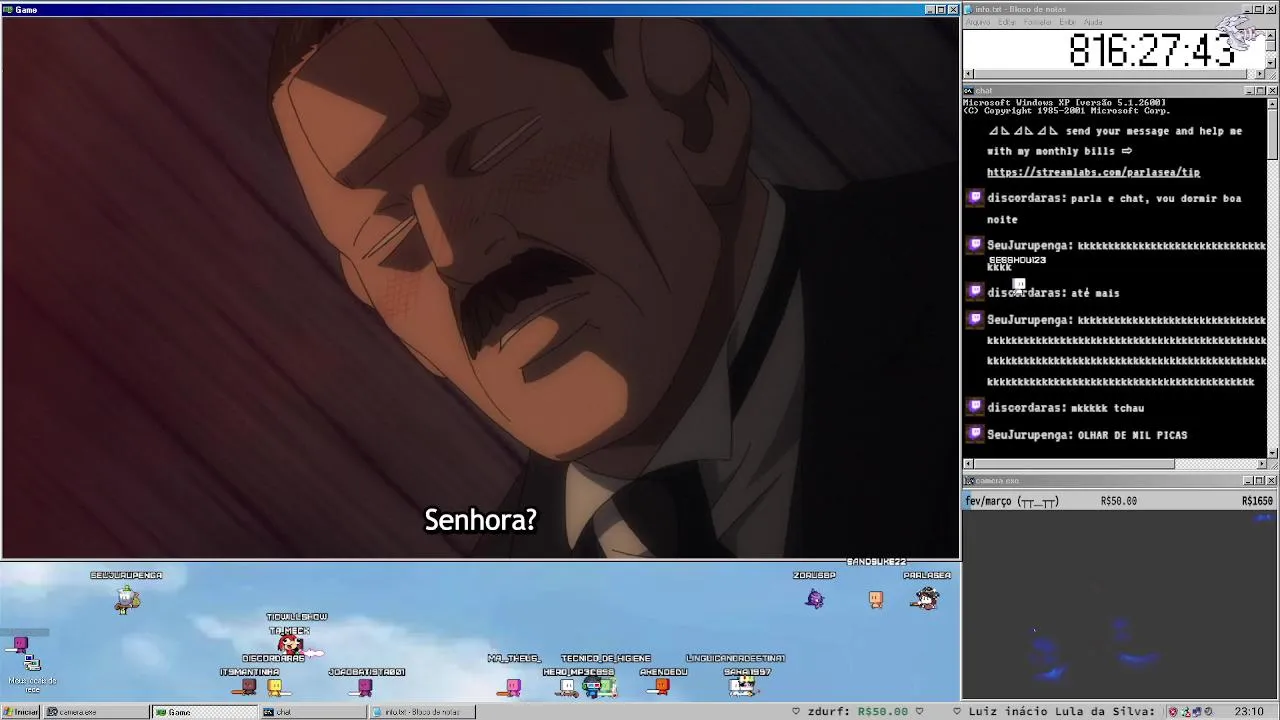The width and height of the screenshot is (1280, 720).
Task: Click the discordaras mkkkkk tchau message
Action: pos(1065,408)
